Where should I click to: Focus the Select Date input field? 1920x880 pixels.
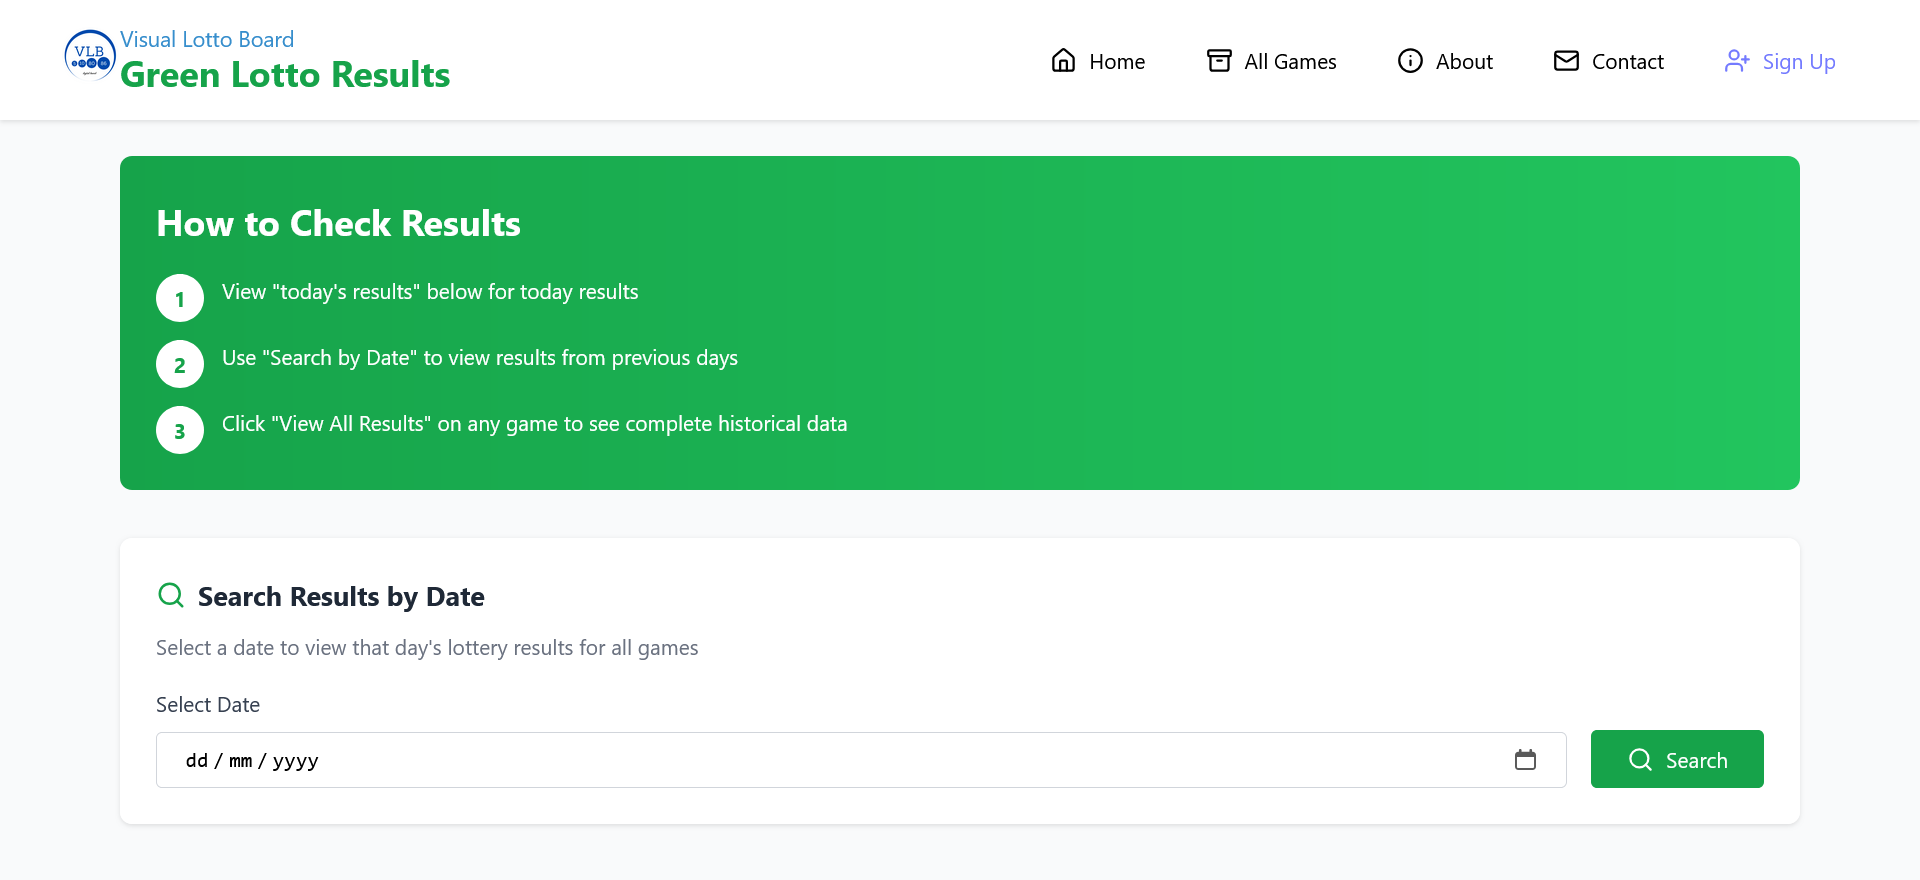coord(861,760)
